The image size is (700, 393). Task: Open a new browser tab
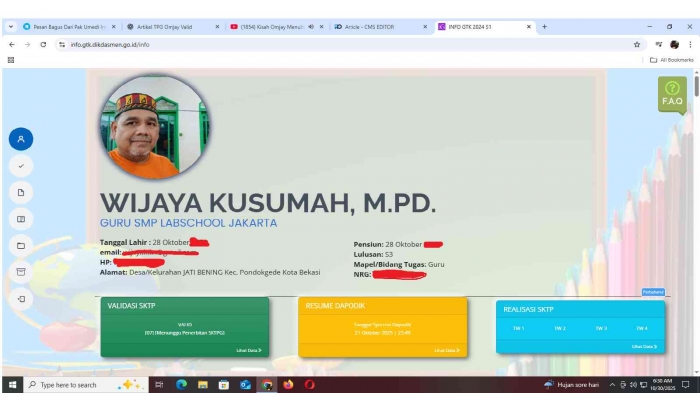pos(544,27)
